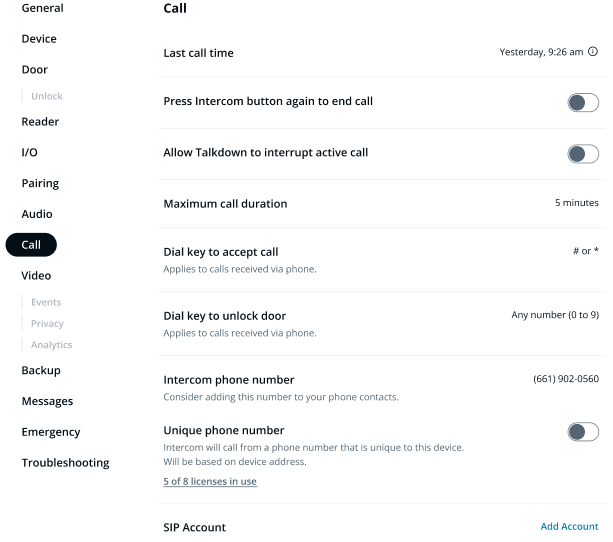Select Door in the sidebar

[x=34, y=70]
